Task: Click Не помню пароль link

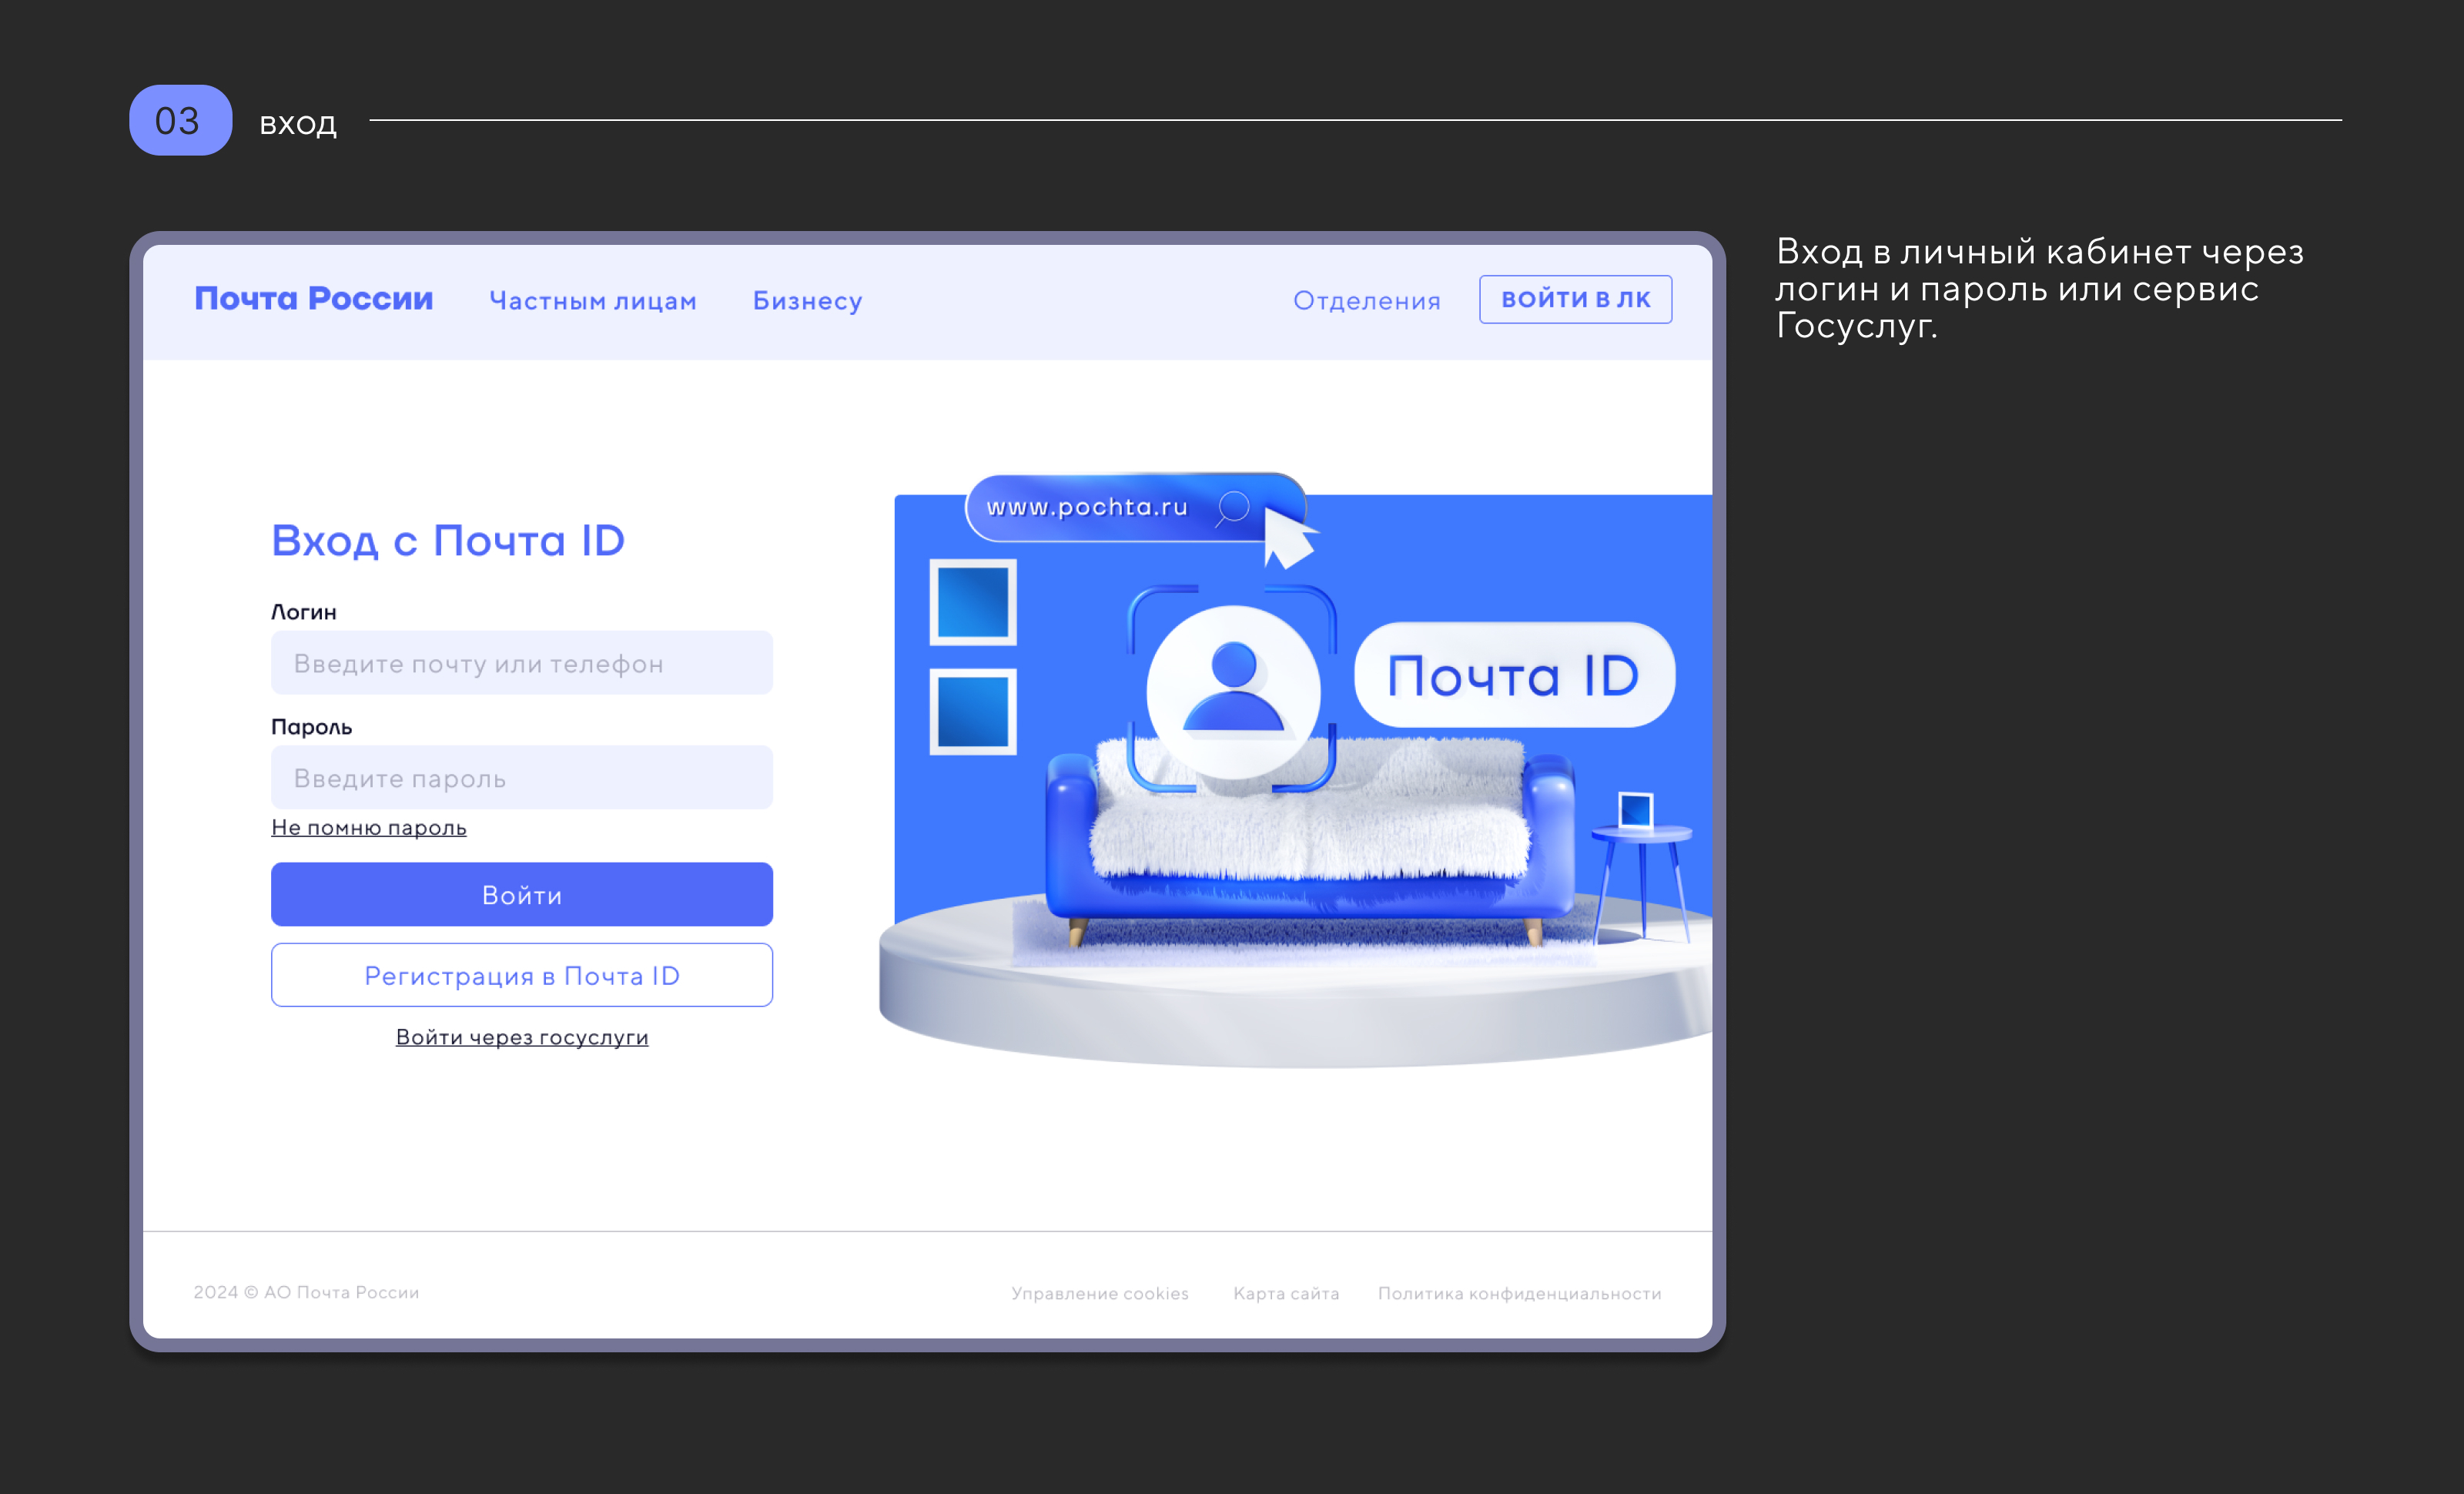Action: (368, 827)
